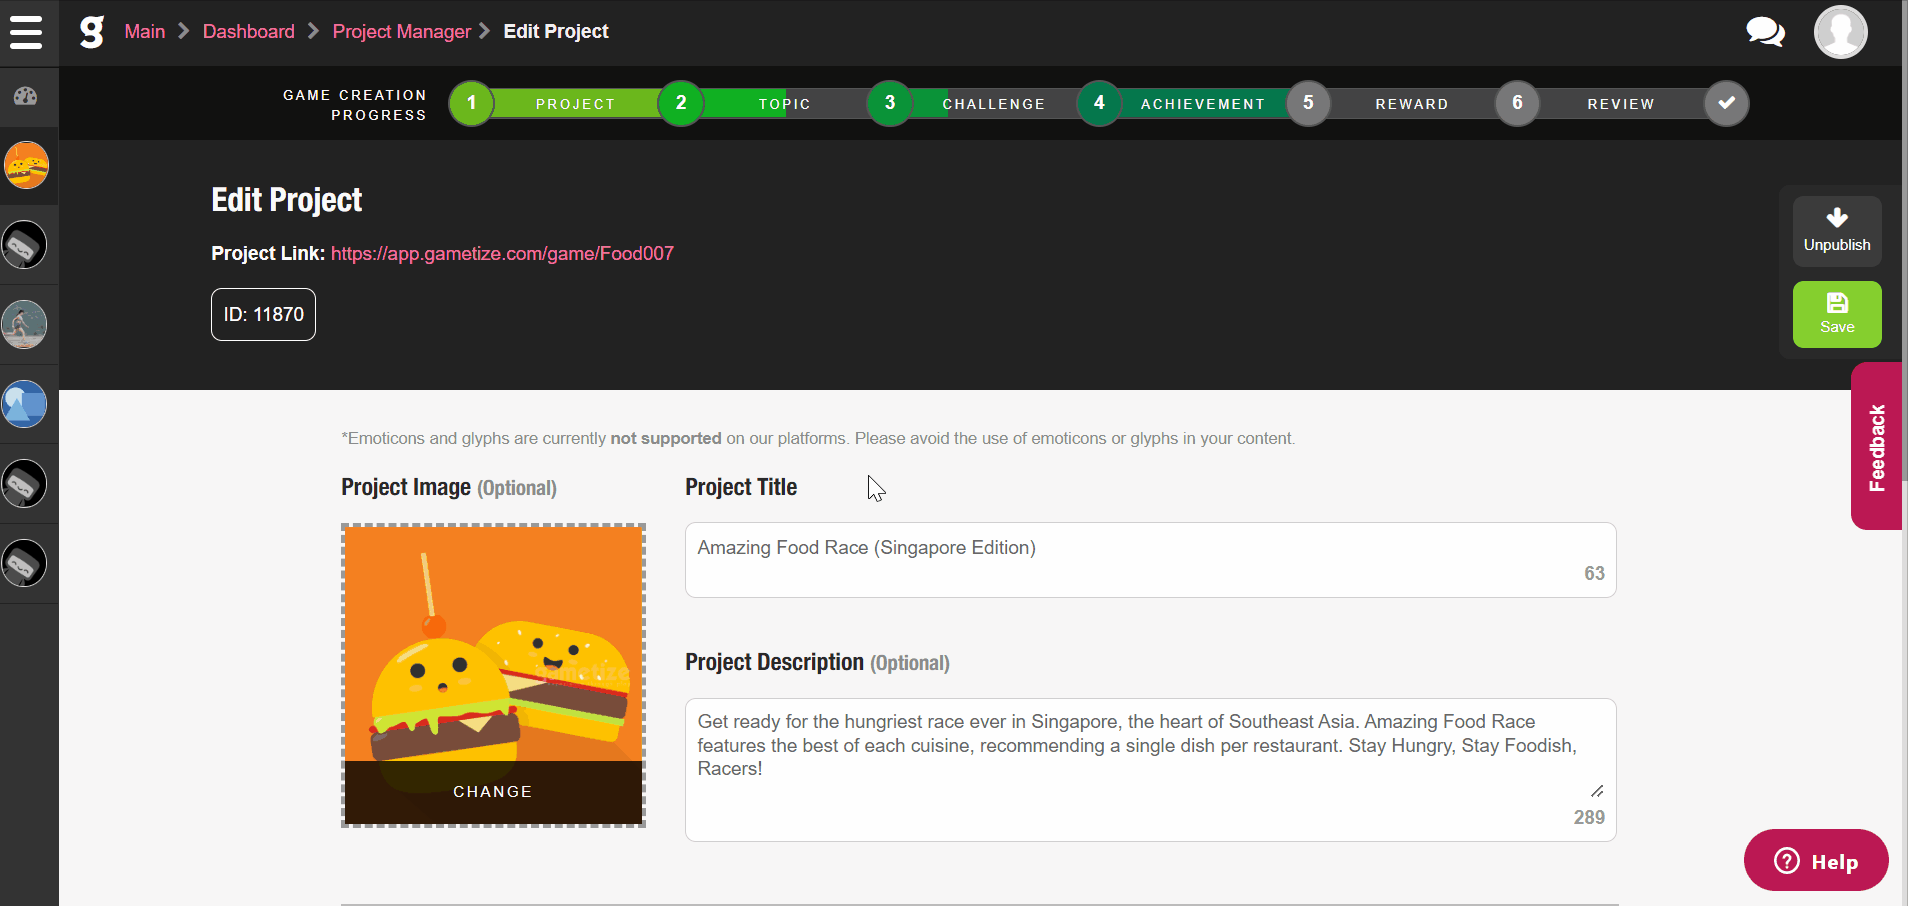The height and width of the screenshot is (906, 1908).
Task: Open the Help button
Action: coord(1816,860)
